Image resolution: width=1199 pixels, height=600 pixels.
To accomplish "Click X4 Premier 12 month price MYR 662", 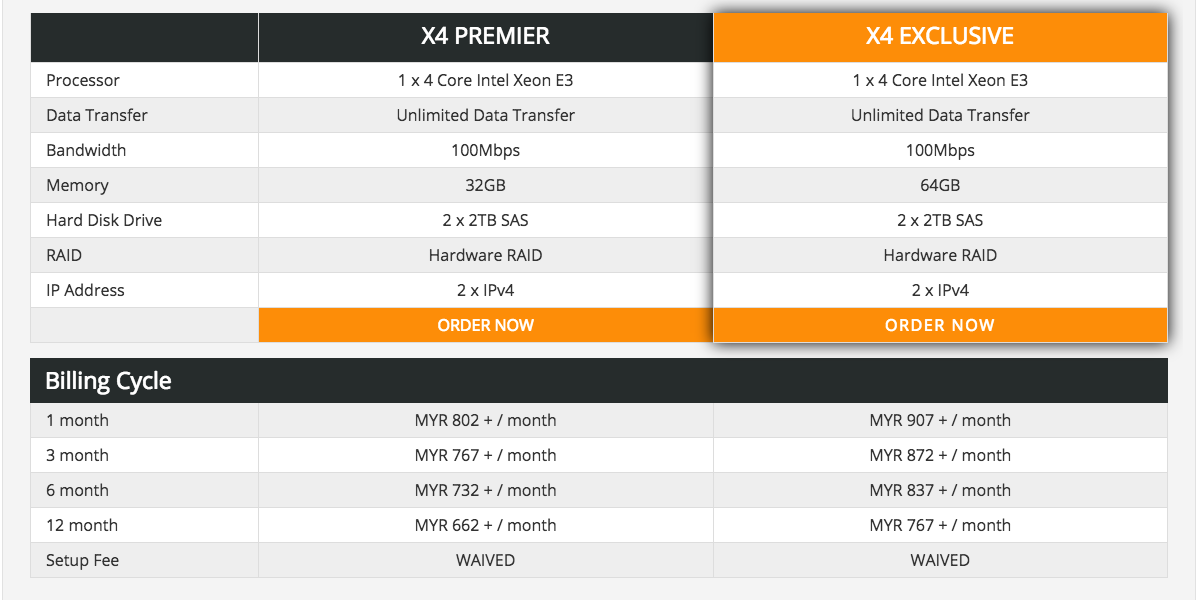I will 486,525.
